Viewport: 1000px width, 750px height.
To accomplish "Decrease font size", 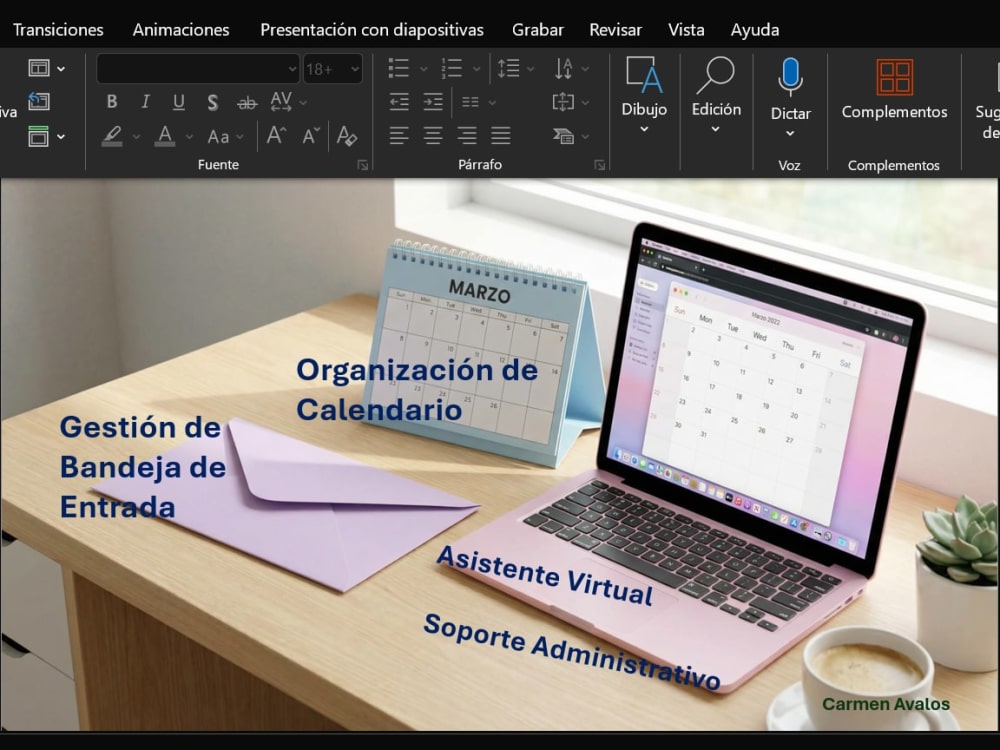I will tap(311, 136).
